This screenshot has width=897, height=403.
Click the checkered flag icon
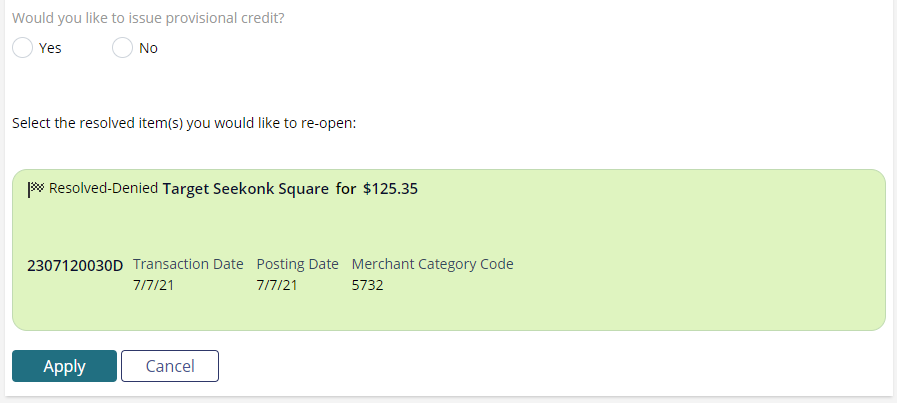tap(36, 188)
